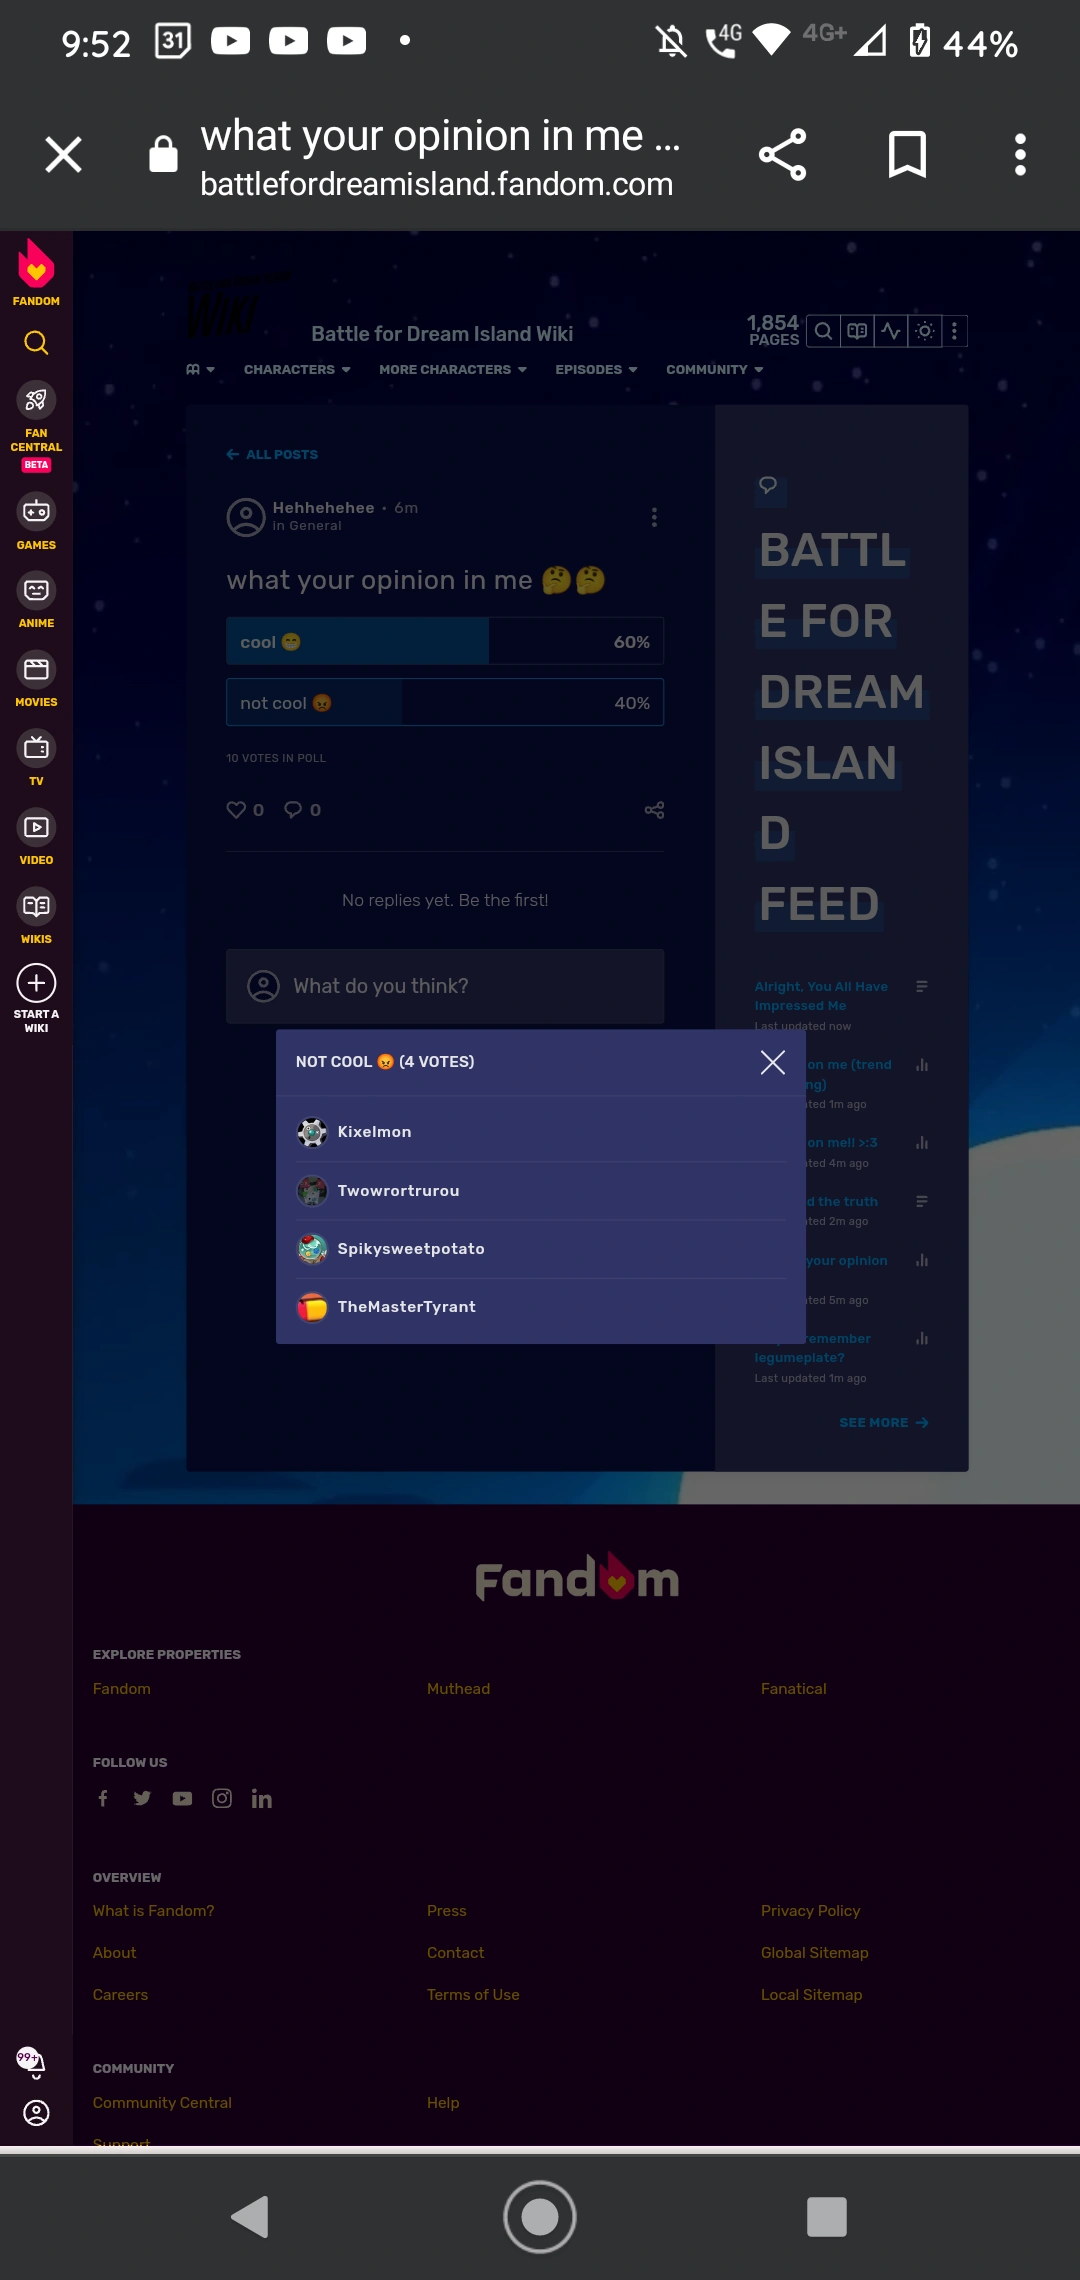Open wiki discuss book icon
1080x2280 pixels.
(x=857, y=331)
